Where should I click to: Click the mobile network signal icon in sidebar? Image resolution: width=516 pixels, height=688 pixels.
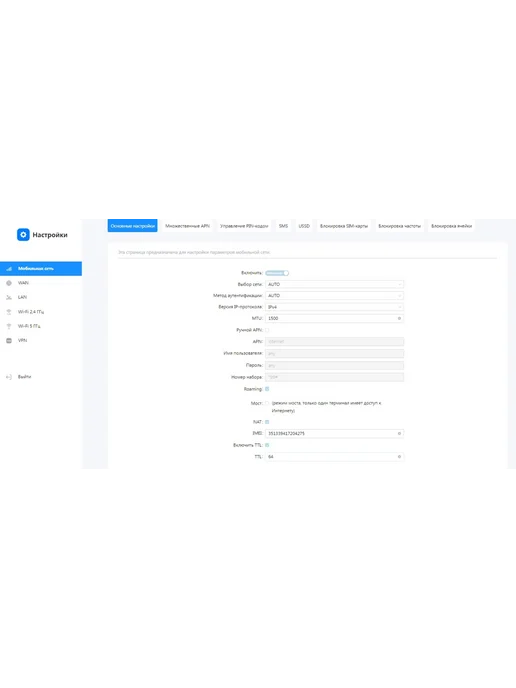9,269
